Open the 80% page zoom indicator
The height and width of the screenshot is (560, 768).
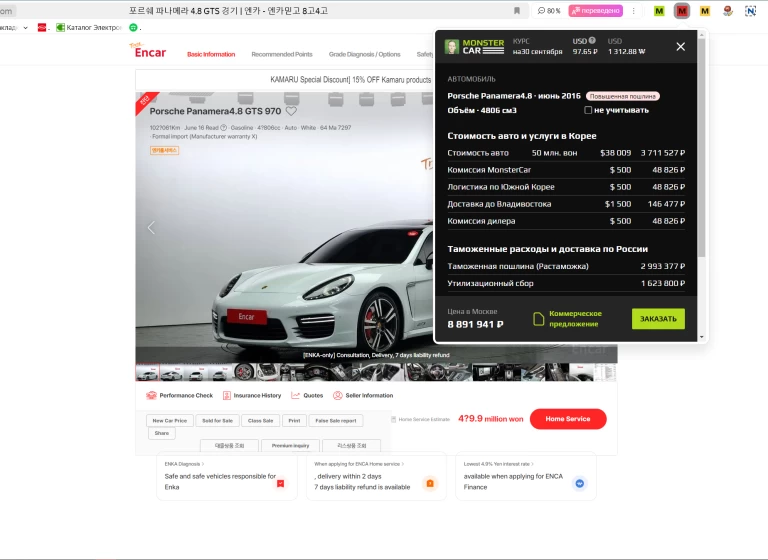click(549, 11)
